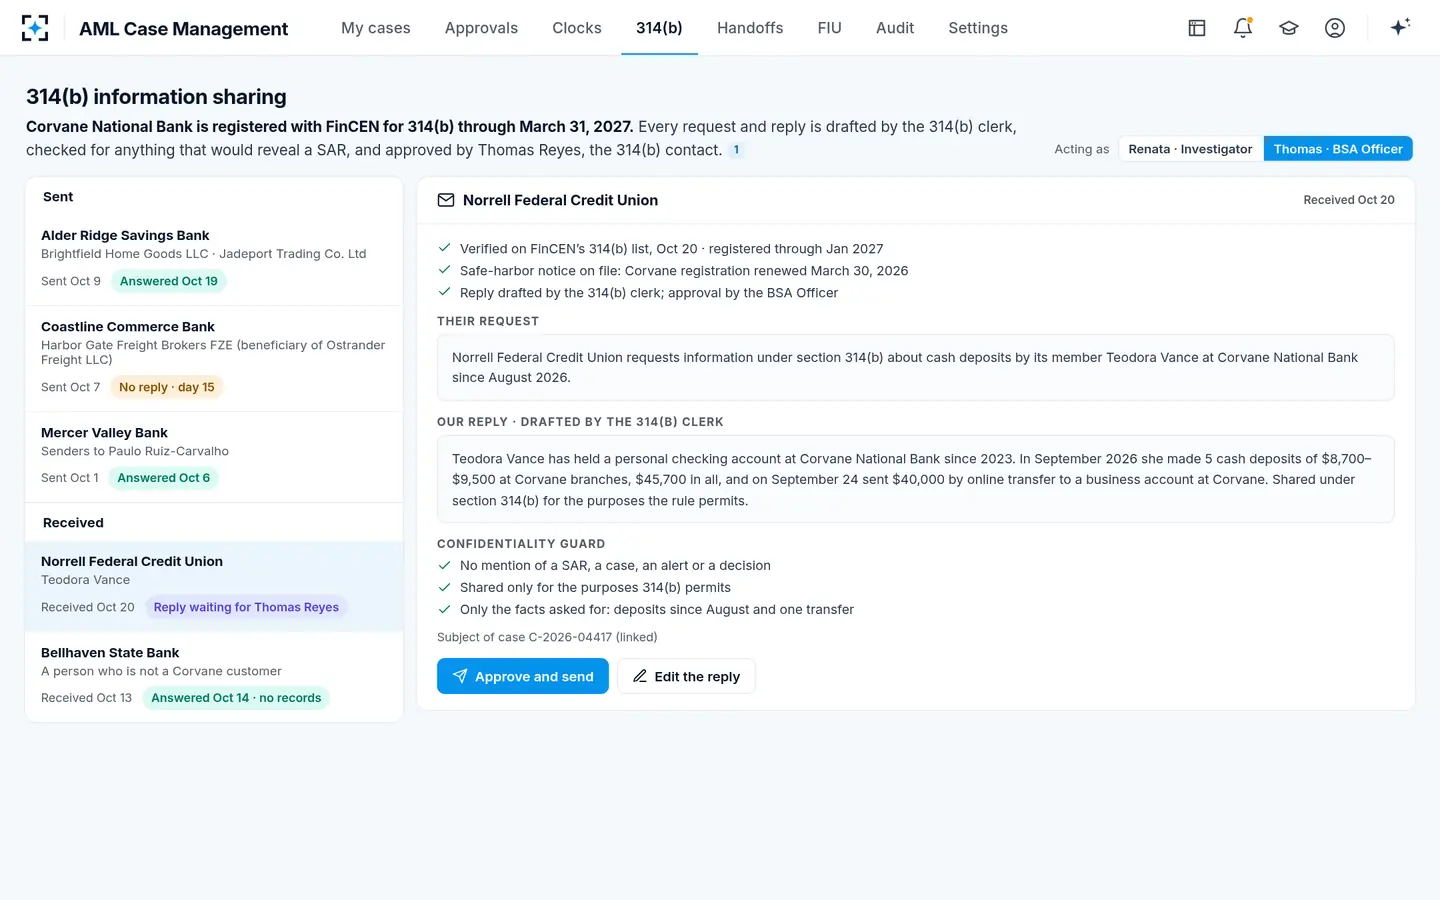Open linked case C-2026-04417
Image resolution: width=1440 pixels, height=900 pixels.
[547, 637]
